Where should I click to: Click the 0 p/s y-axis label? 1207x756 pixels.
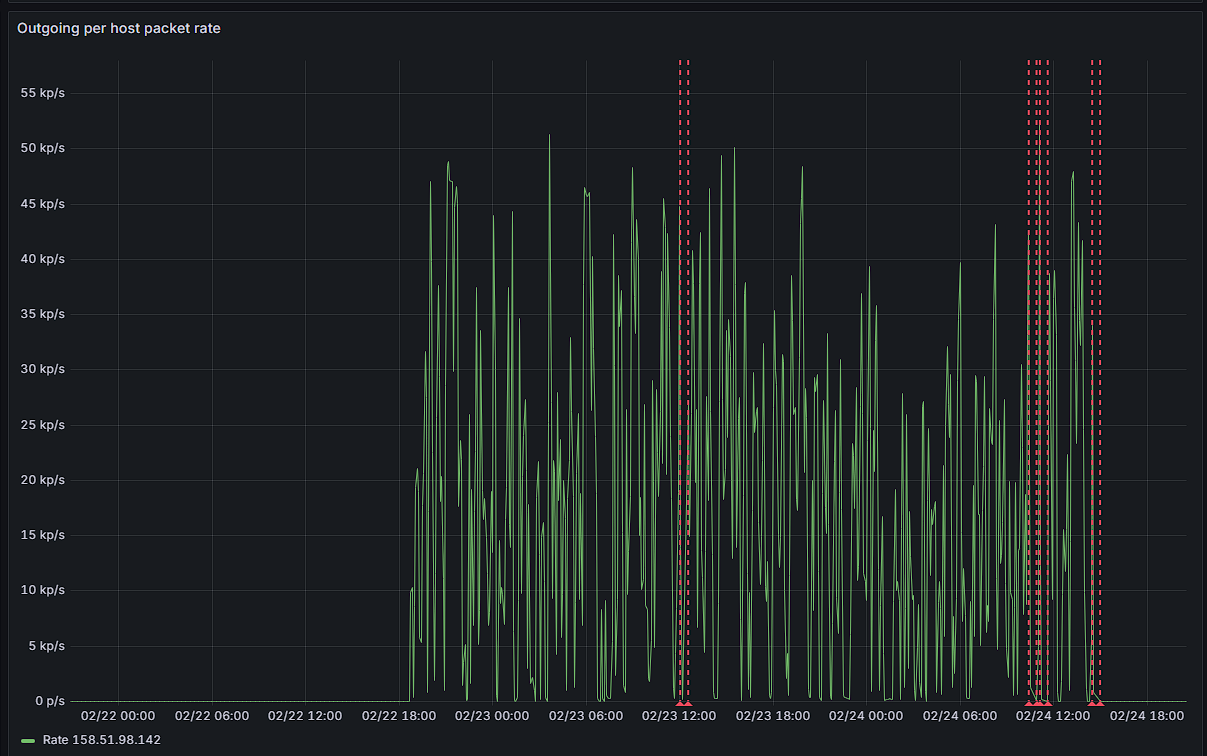point(48,700)
